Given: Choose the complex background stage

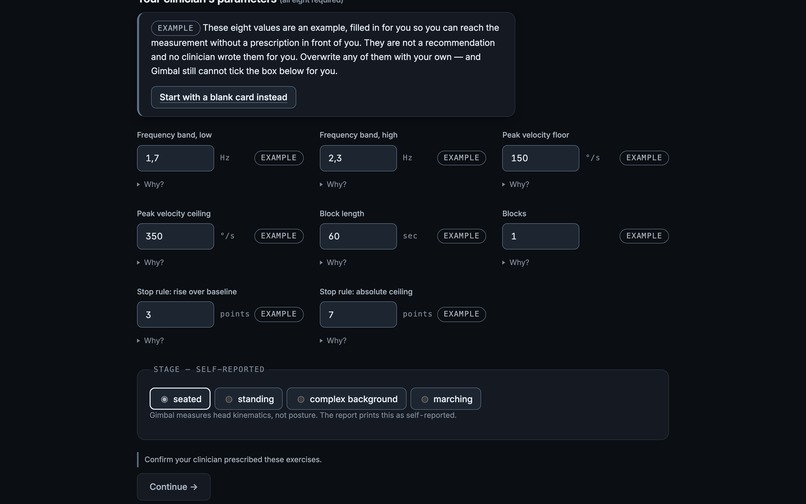Looking at the screenshot, I should [346, 399].
